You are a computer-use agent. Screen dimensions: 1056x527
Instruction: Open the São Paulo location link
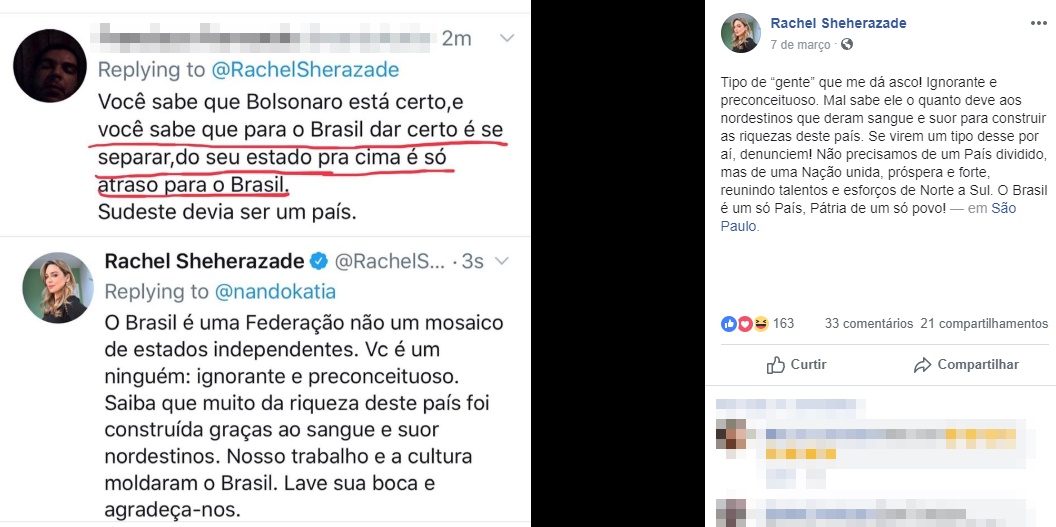pyautogui.click(x=869, y=217)
